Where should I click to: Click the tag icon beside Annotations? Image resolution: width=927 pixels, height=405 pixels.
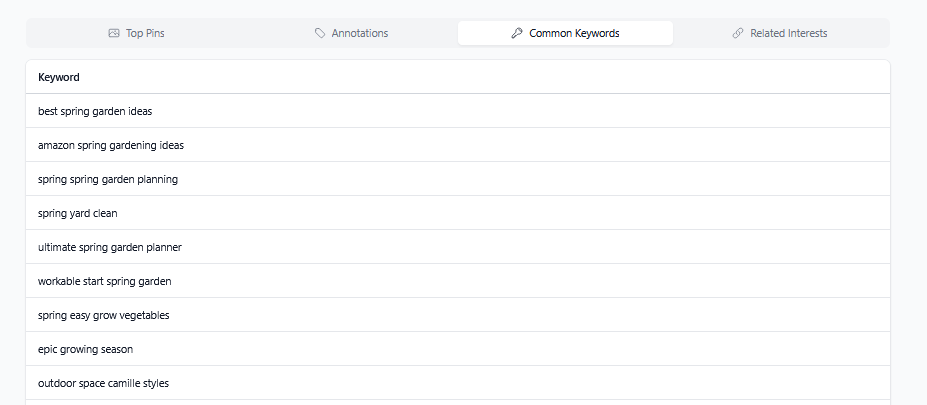(x=320, y=33)
